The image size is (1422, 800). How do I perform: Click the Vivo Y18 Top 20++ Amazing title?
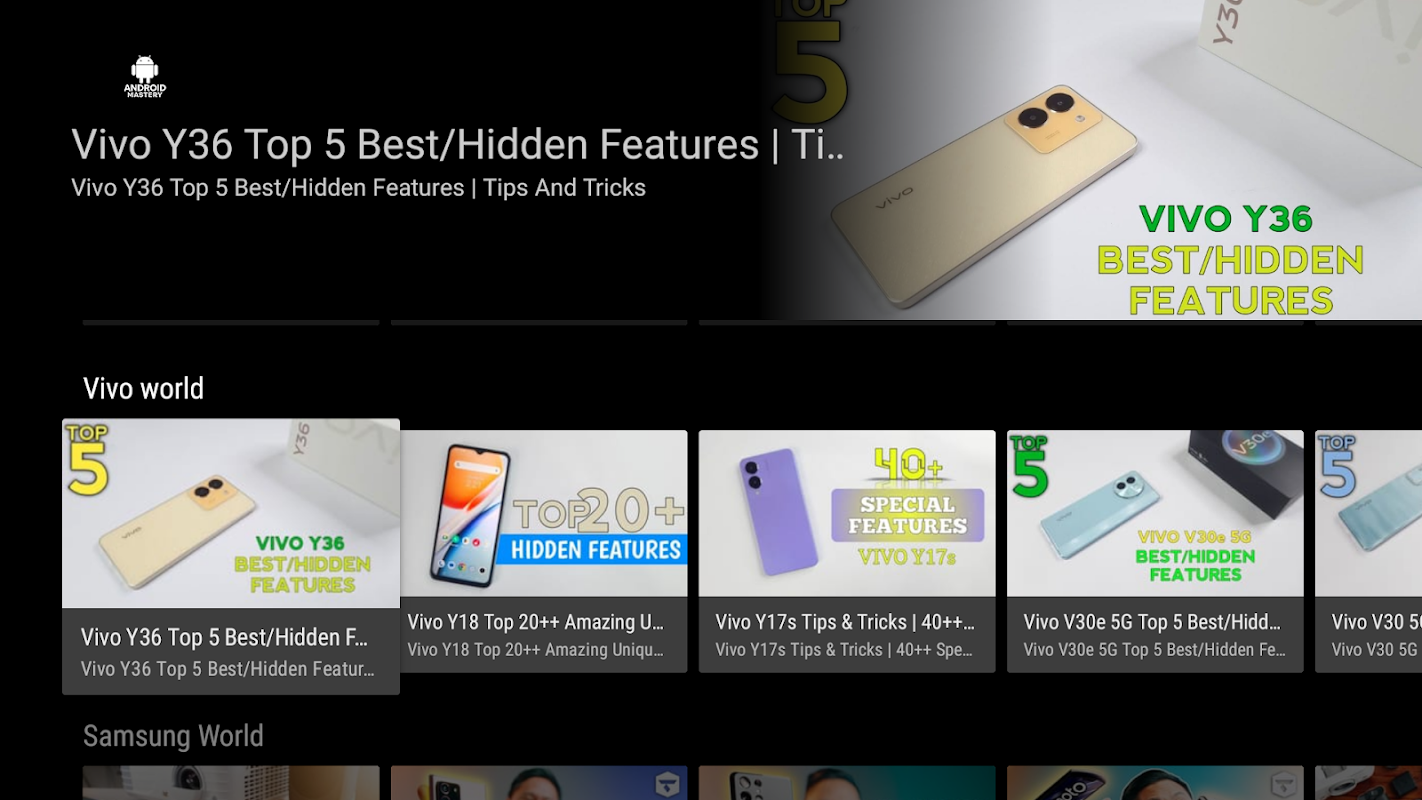click(x=536, y=622)
